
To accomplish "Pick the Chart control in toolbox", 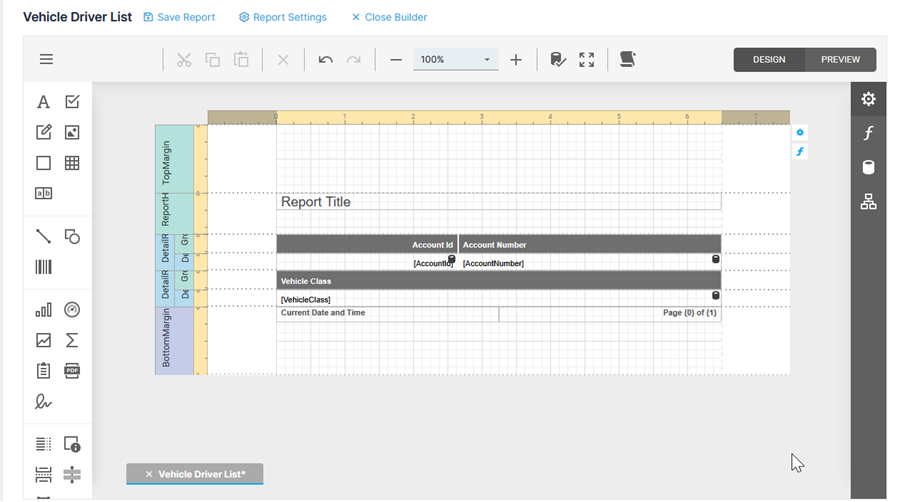I will (x=43, y=310).
